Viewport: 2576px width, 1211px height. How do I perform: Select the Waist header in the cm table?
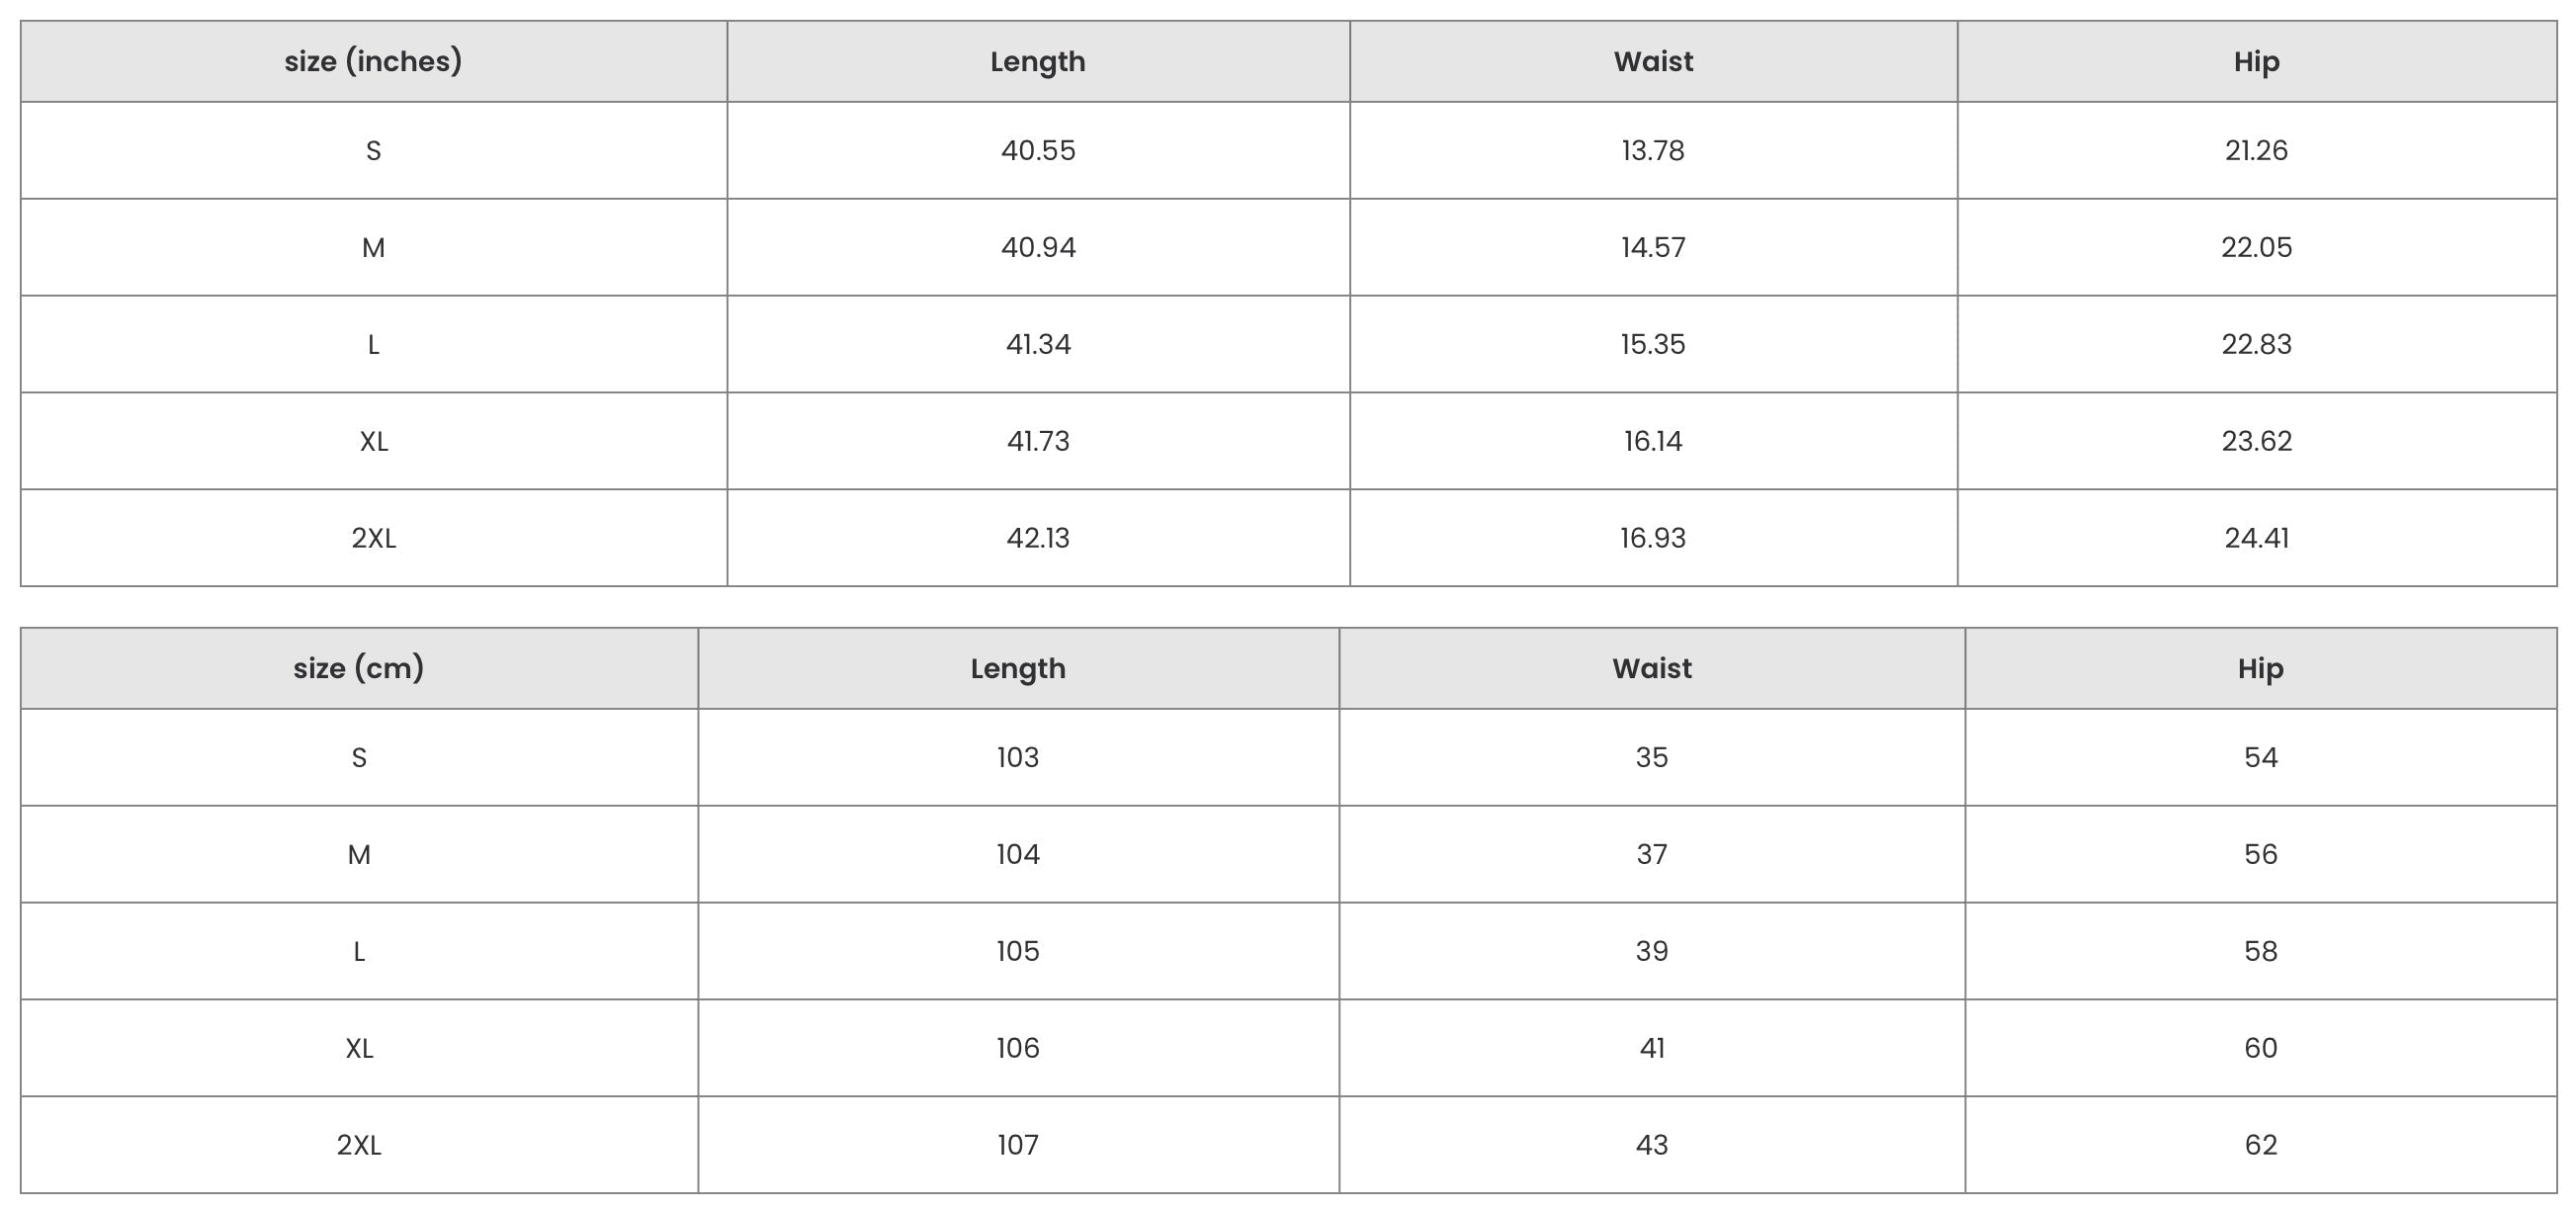tap(1651, 668)
